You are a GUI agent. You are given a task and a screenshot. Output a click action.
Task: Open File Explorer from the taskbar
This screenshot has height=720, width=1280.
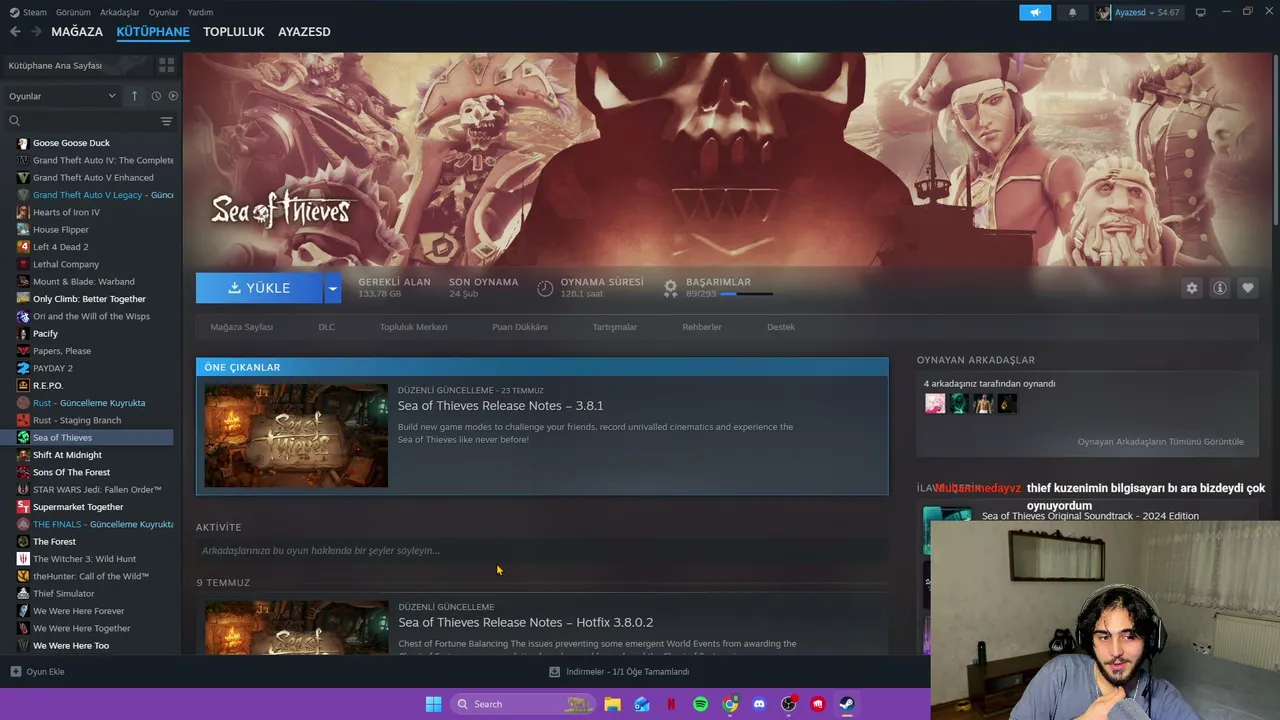click(x=612, y=704)
